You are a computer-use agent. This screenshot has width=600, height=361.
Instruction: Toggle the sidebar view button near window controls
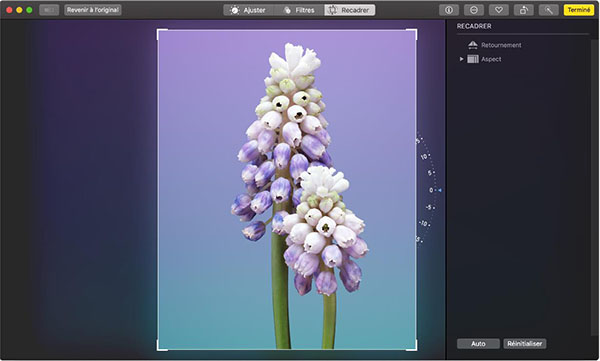(49, 10)
